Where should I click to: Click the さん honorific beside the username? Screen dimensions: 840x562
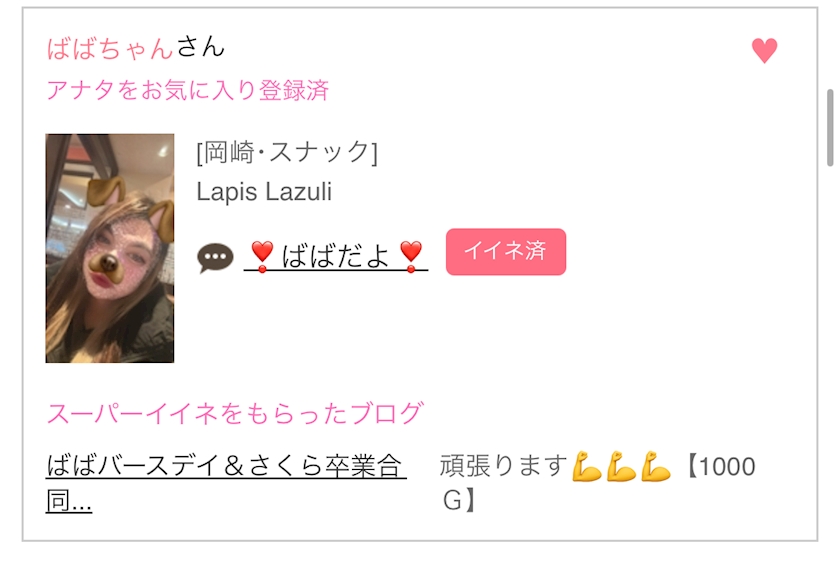tap(200, 47)
